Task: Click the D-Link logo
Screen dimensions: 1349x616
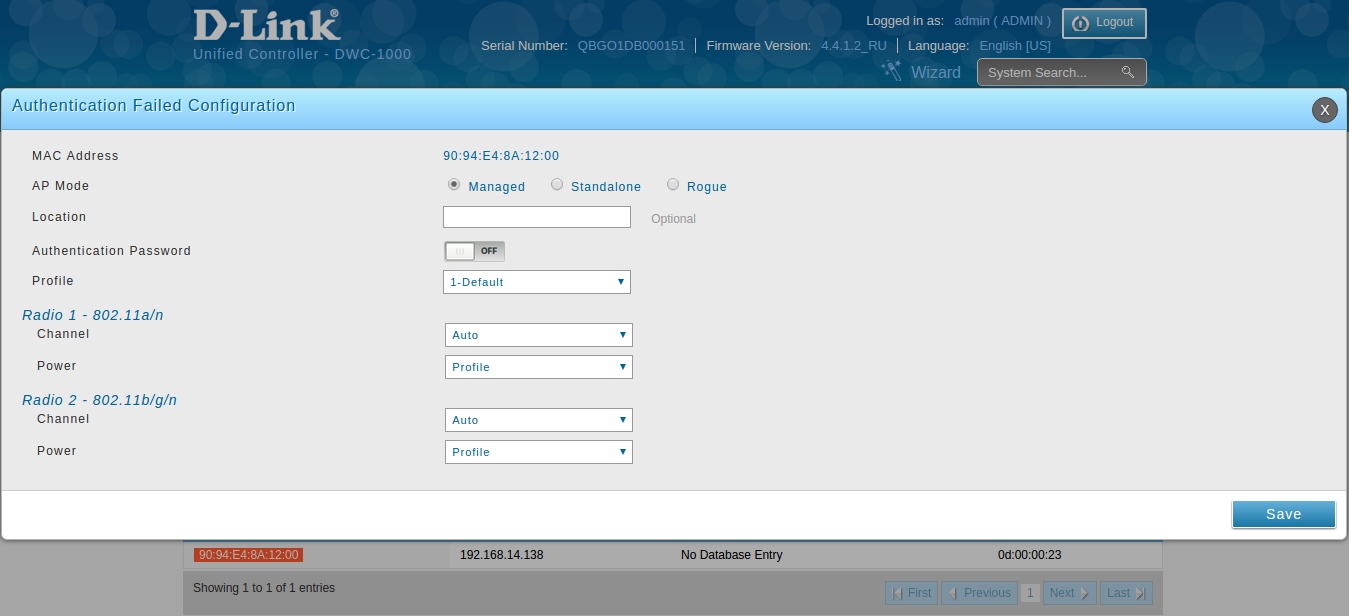Action: 266,26
